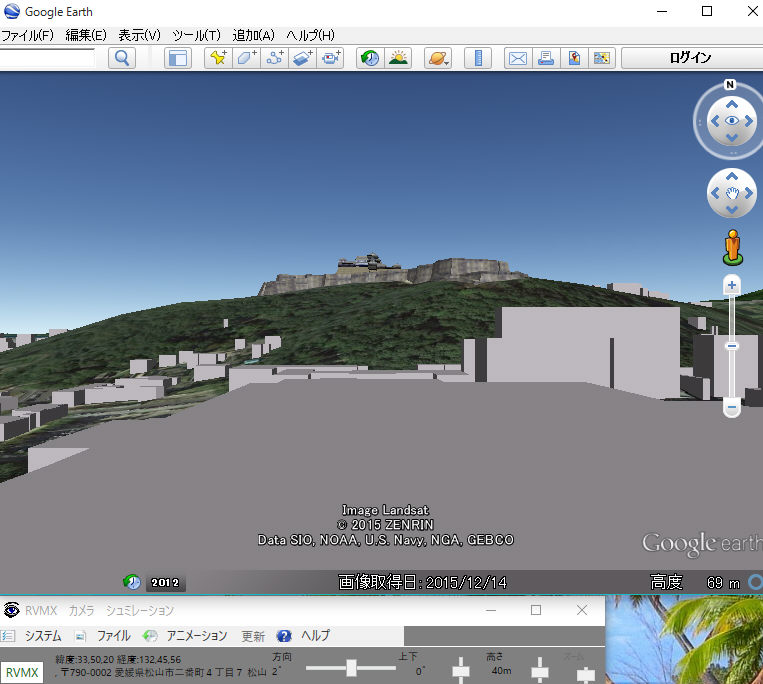Add a new placemark
This screenshot has width=763, height=684.
tap(217, 58)
